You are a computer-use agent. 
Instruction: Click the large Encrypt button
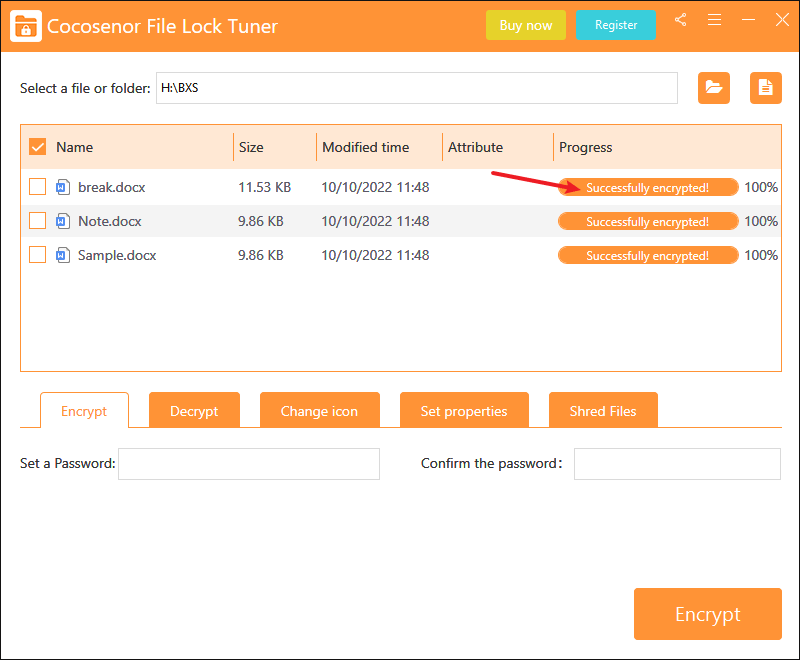(708, 614)
